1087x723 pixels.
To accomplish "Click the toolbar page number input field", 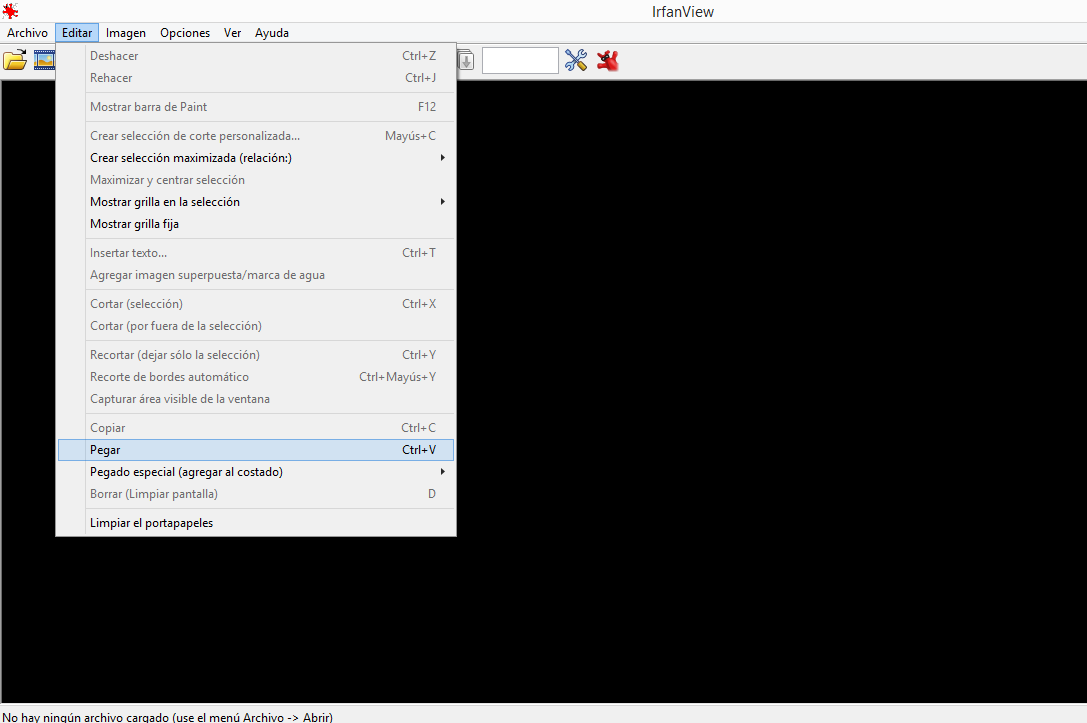I will [x=520, y=60].
